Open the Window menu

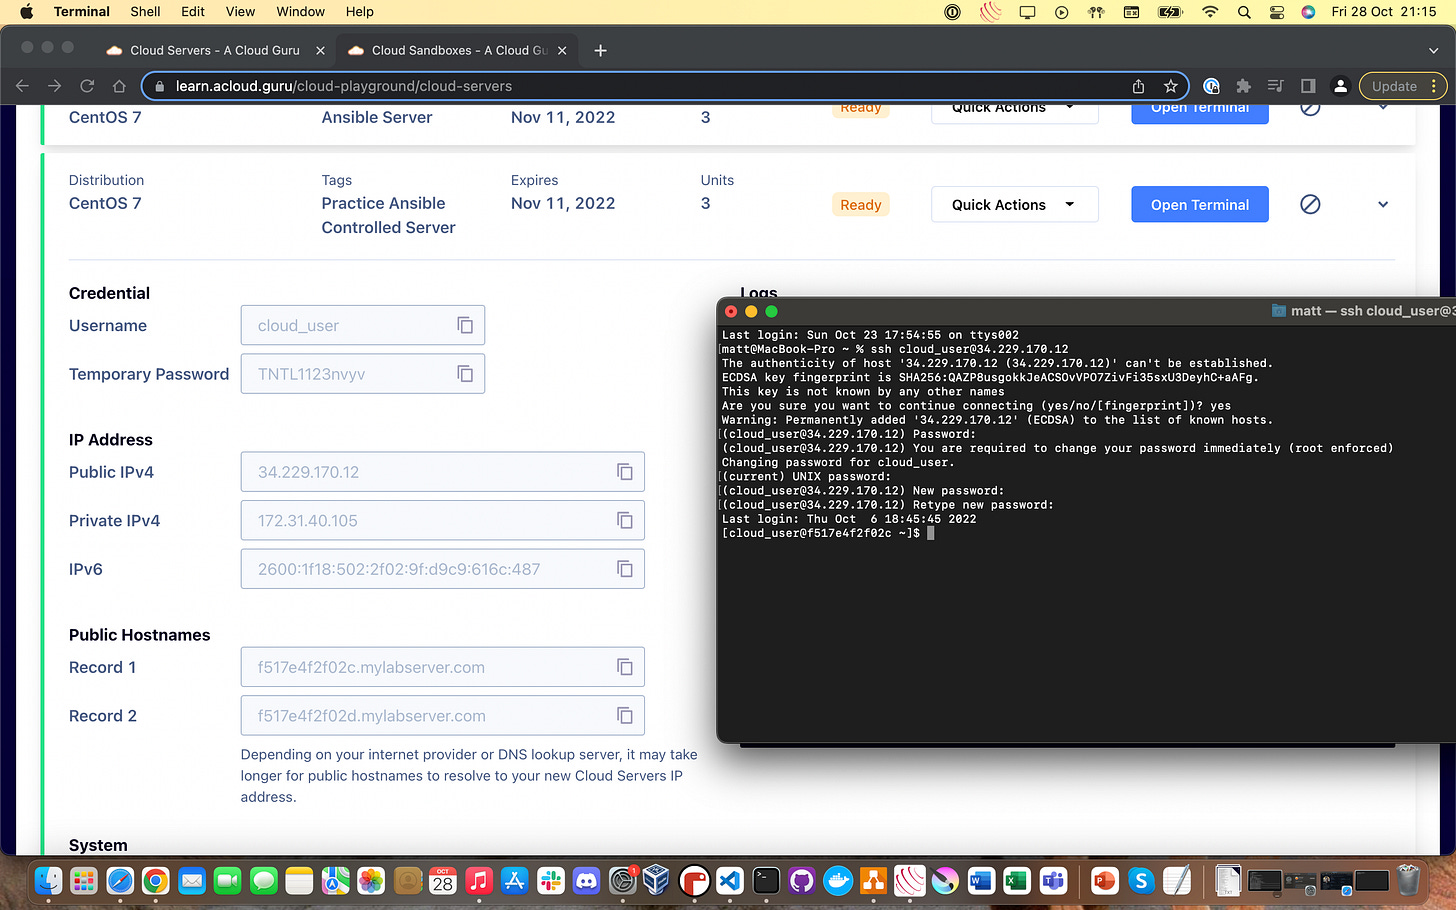[x=300, y=12]
